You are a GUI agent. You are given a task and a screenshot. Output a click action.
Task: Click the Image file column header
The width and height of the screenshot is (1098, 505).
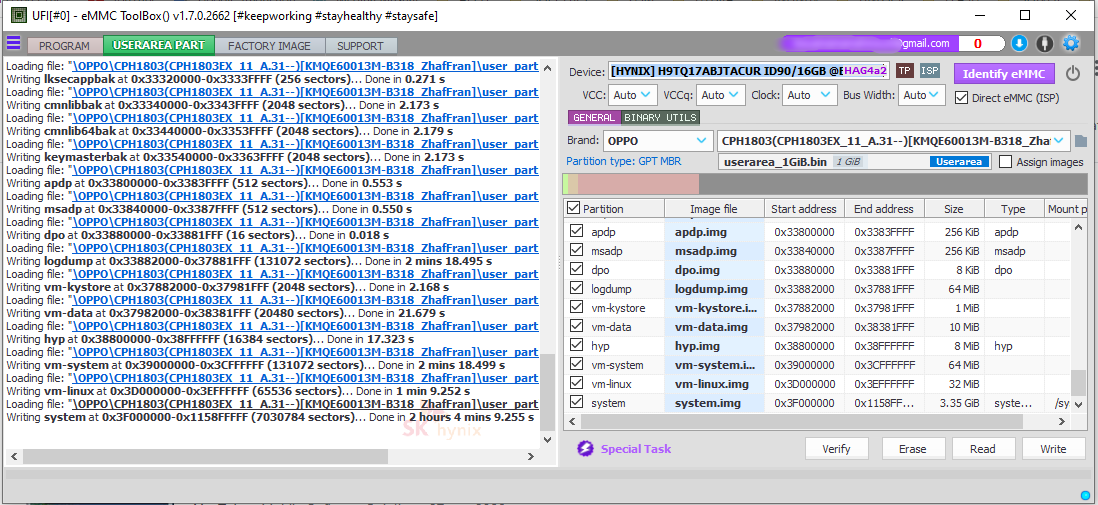click(x=714, y=209)
